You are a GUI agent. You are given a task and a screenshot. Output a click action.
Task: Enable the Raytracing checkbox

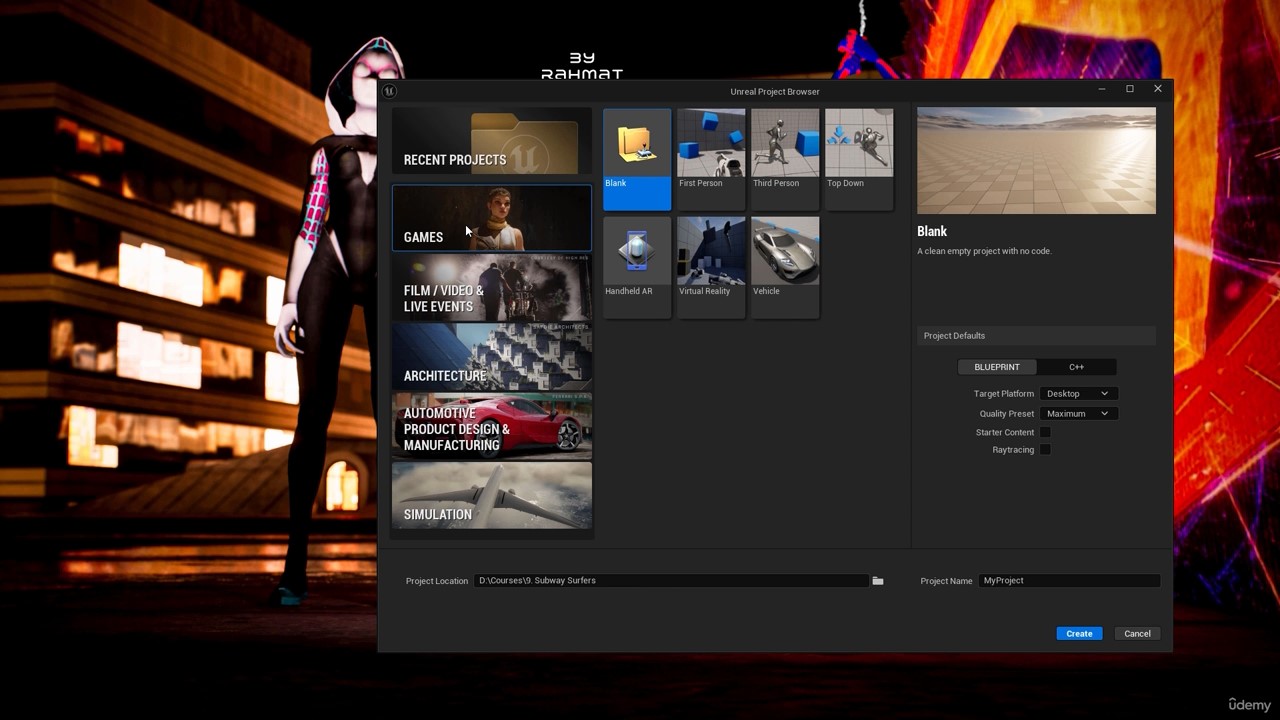point(1045,450)
